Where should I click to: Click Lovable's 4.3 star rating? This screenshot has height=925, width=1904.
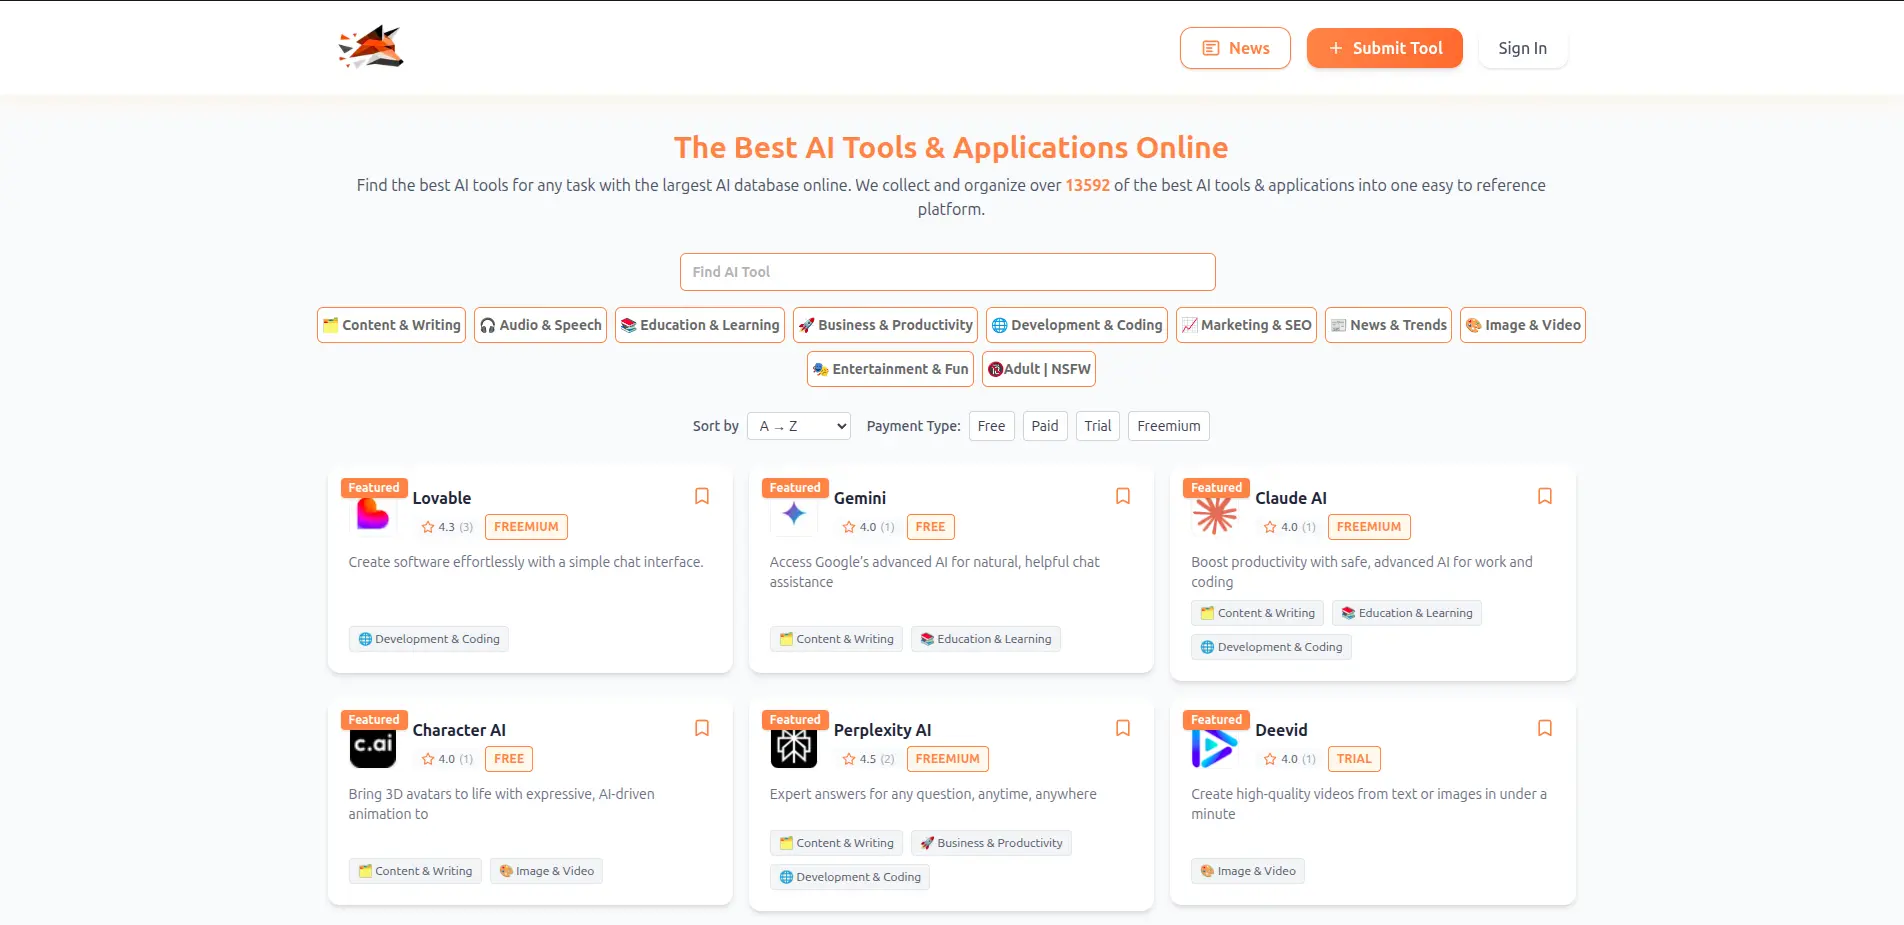point(447,527)
